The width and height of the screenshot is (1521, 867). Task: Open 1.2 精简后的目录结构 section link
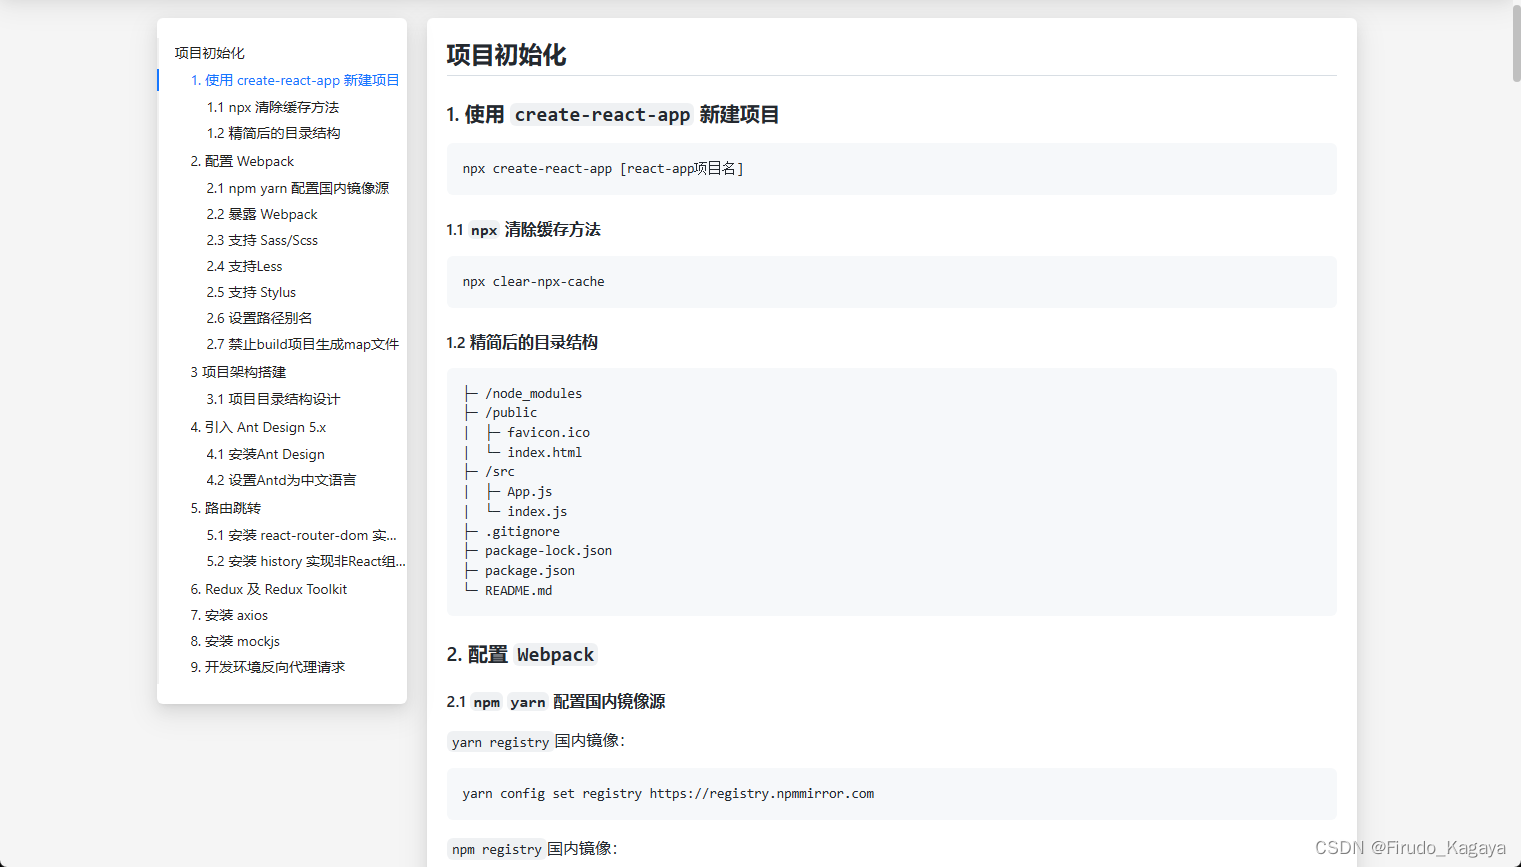tap(272, 133)
